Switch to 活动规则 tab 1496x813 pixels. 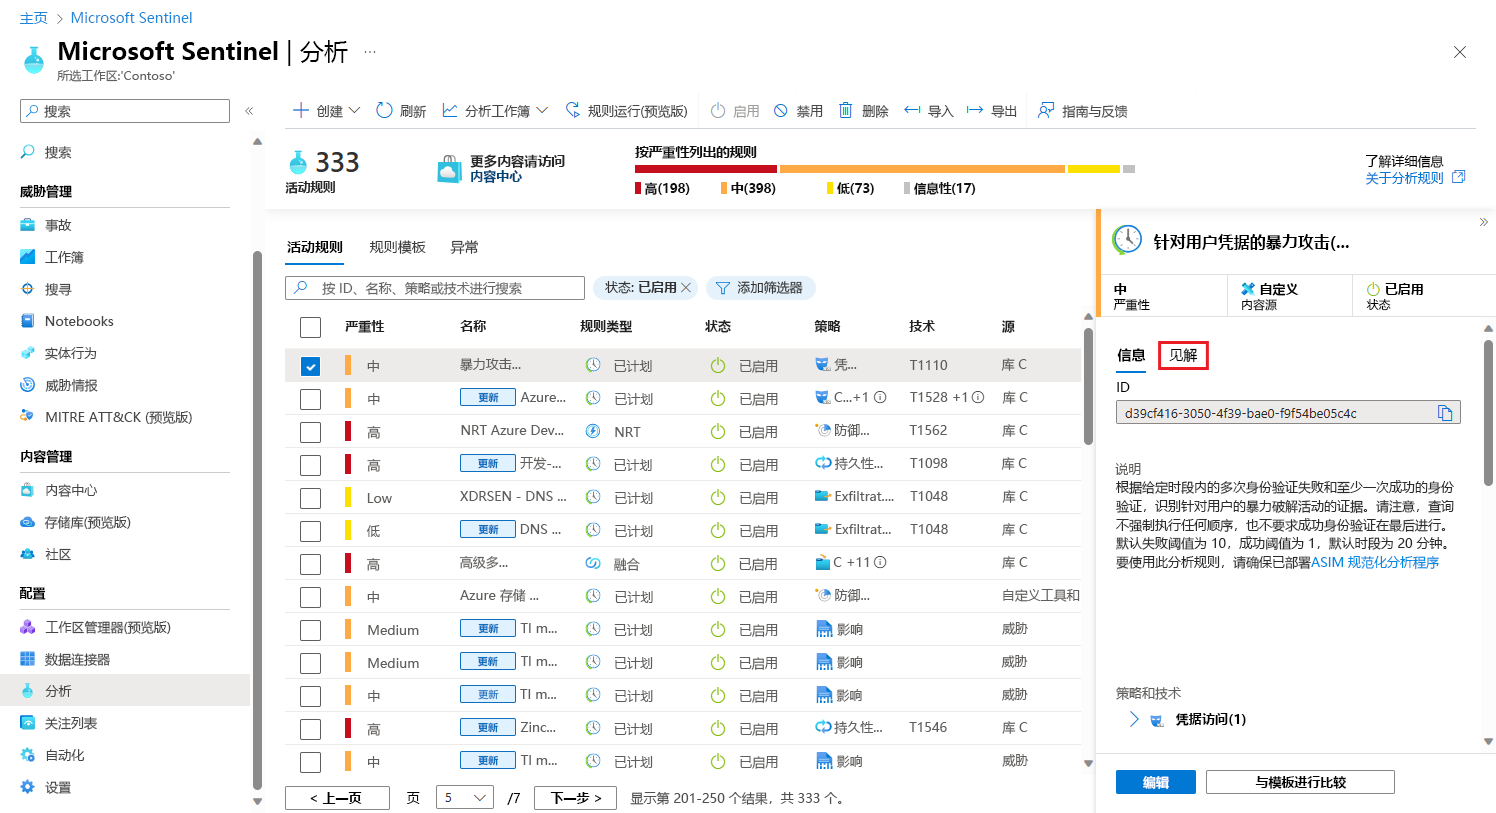click(x=315, y=247)
